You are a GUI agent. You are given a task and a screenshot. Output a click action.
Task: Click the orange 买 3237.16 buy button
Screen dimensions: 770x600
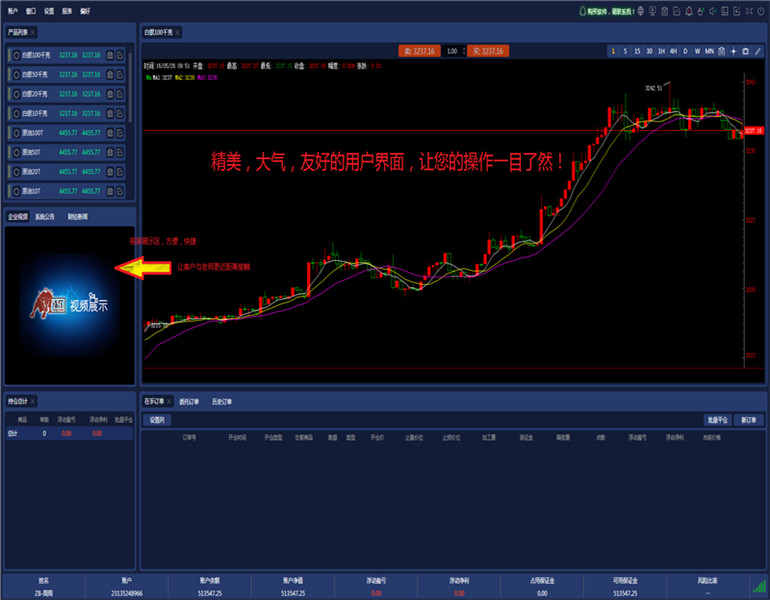488,51
